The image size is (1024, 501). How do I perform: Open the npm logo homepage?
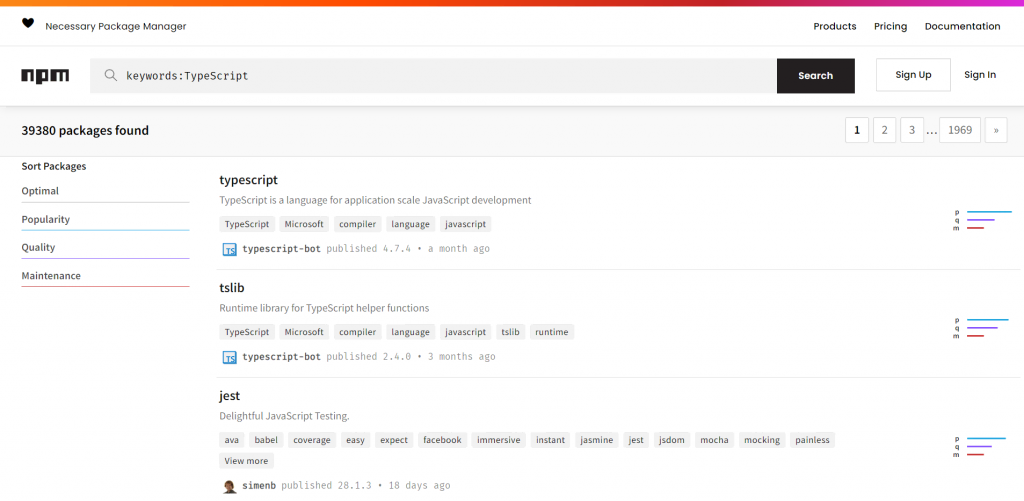[x=45, y=76]
